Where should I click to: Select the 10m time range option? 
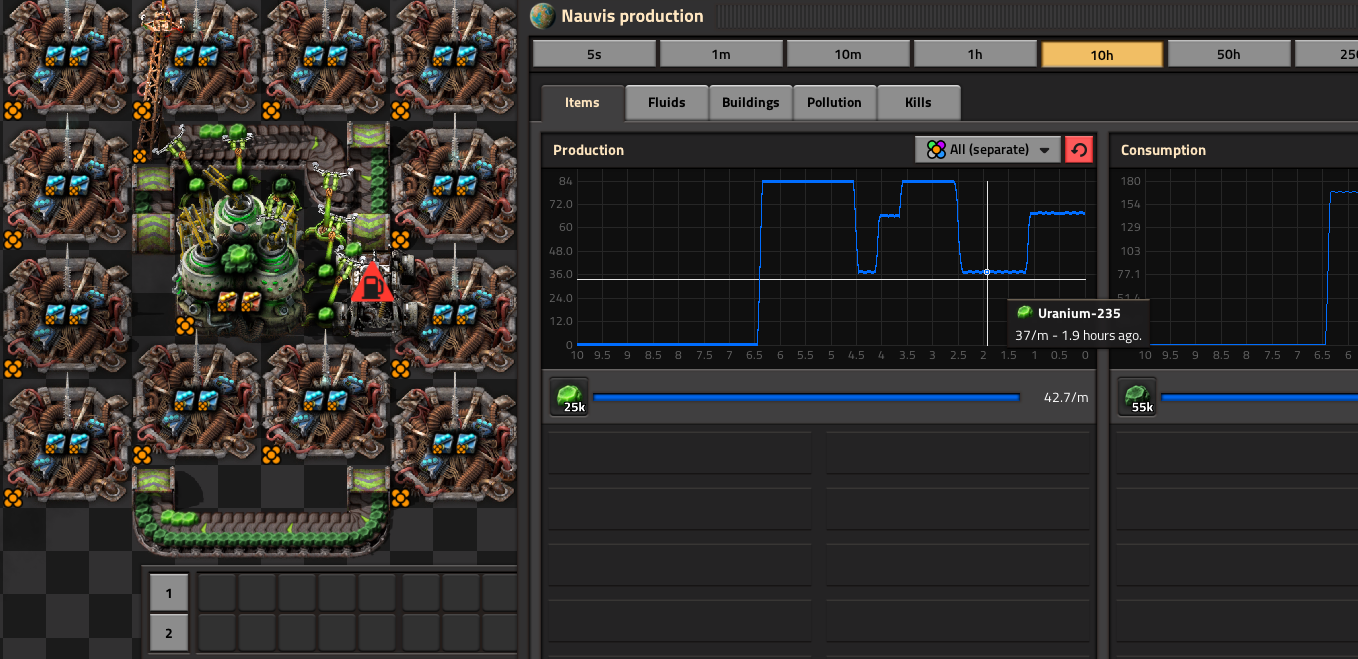click(x=848, y=55)
